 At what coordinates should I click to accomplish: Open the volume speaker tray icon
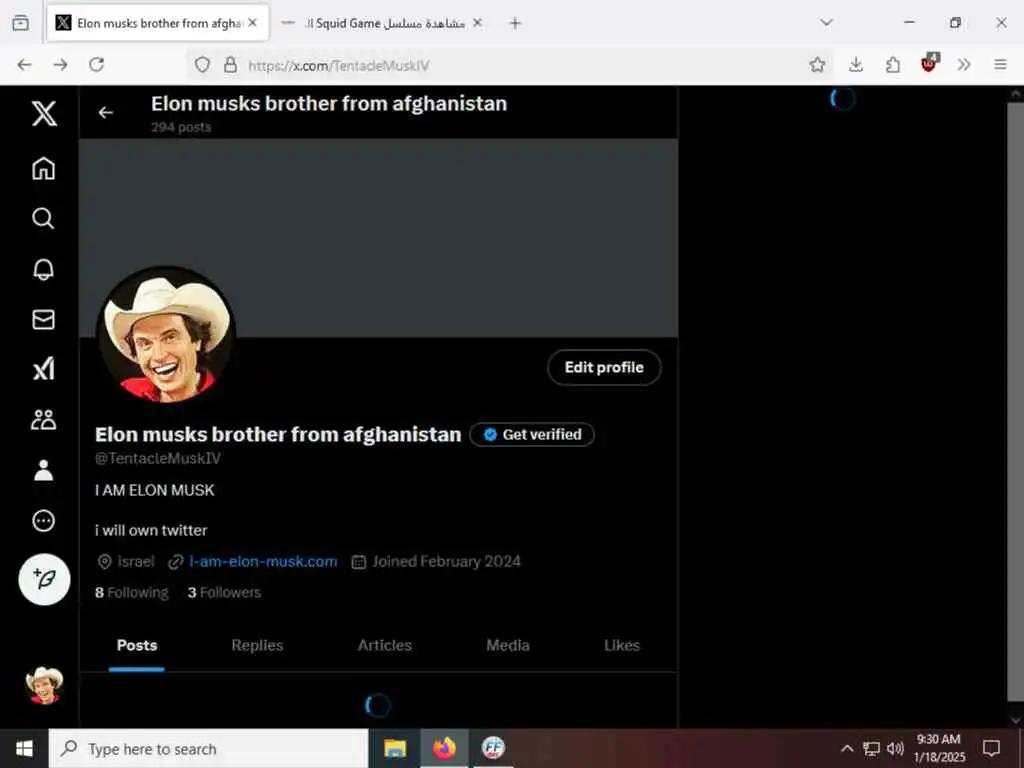[x=895, y=748]
